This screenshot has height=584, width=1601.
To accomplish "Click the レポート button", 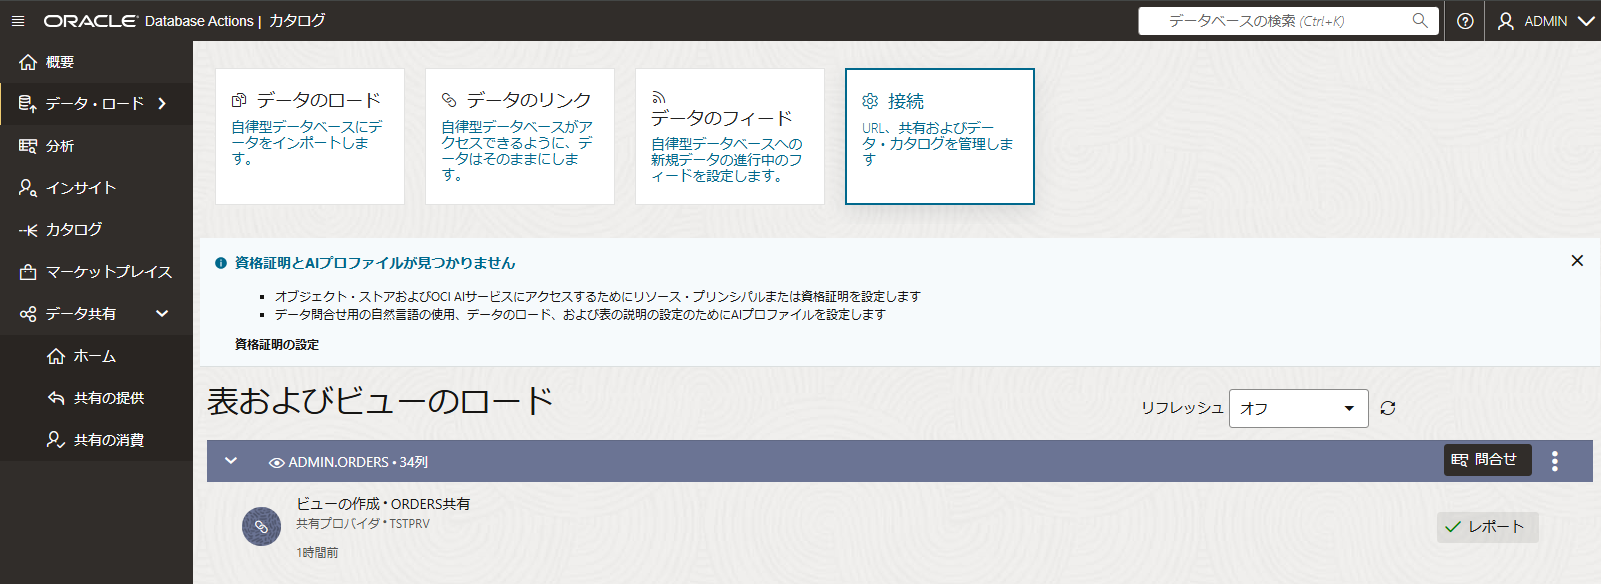I will point(1487,527).
